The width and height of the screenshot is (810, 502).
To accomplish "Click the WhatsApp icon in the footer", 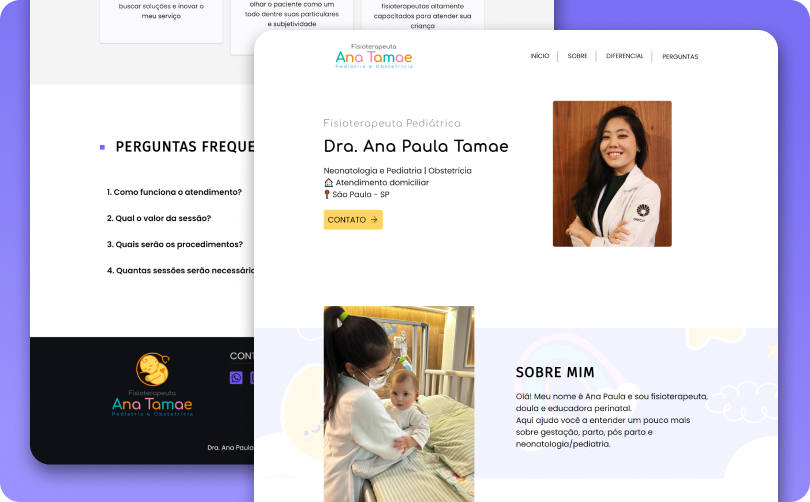I will click(236, 377).
